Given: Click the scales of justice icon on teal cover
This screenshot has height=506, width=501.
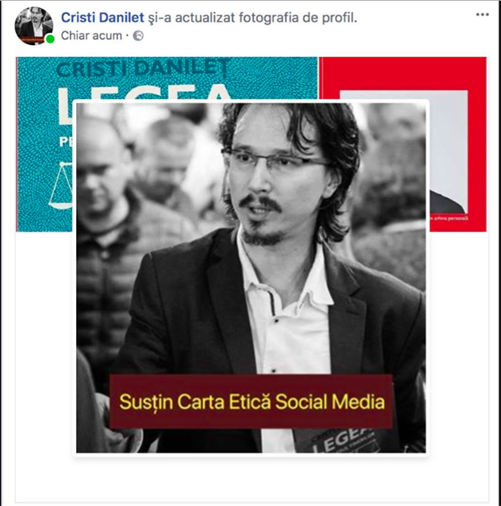Looking at the screenshot, I should (61, 185).
